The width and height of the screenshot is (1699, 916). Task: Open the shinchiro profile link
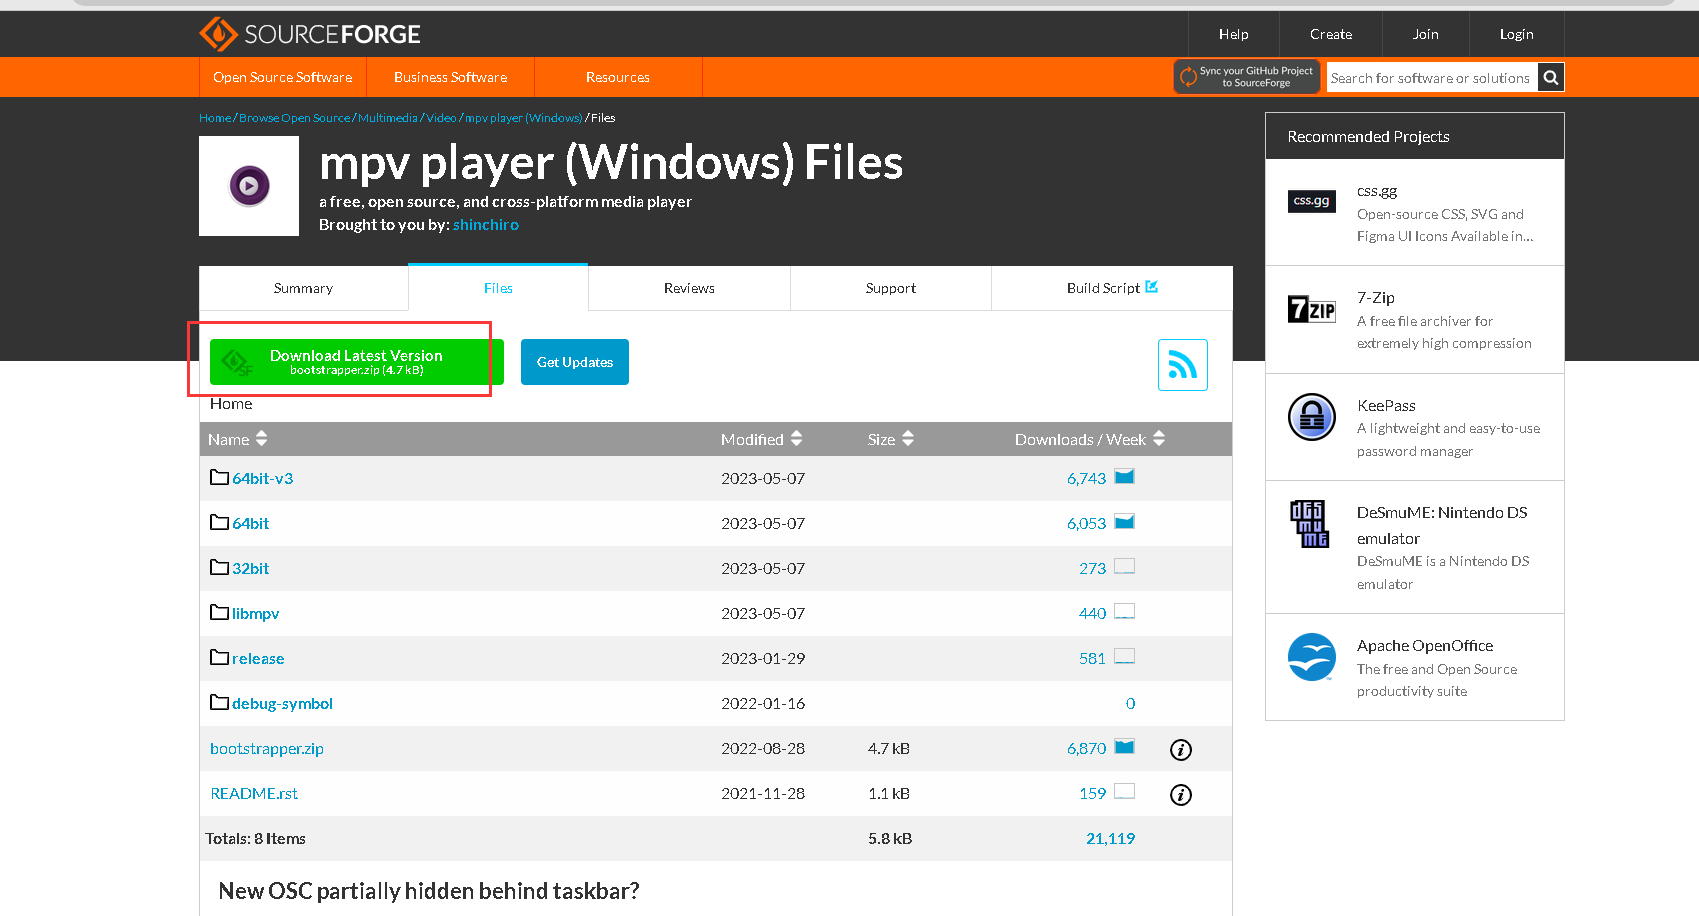pyautogui.click(x=486, y=224)
